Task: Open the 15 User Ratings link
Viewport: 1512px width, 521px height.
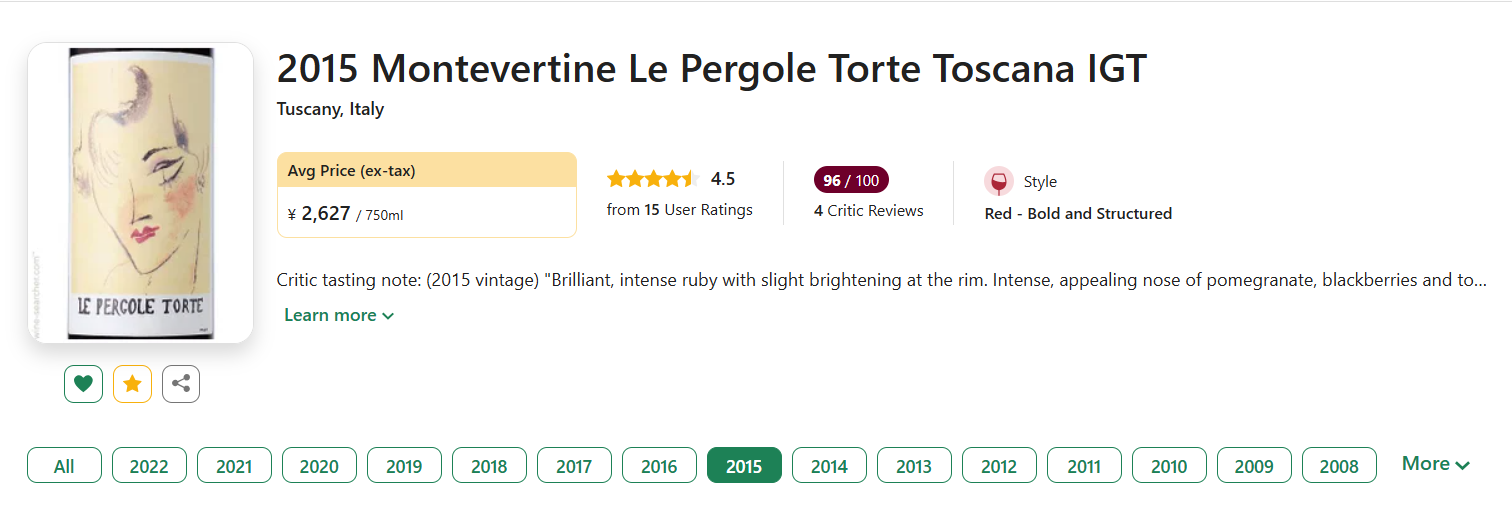Action: [x=680, y=210]
